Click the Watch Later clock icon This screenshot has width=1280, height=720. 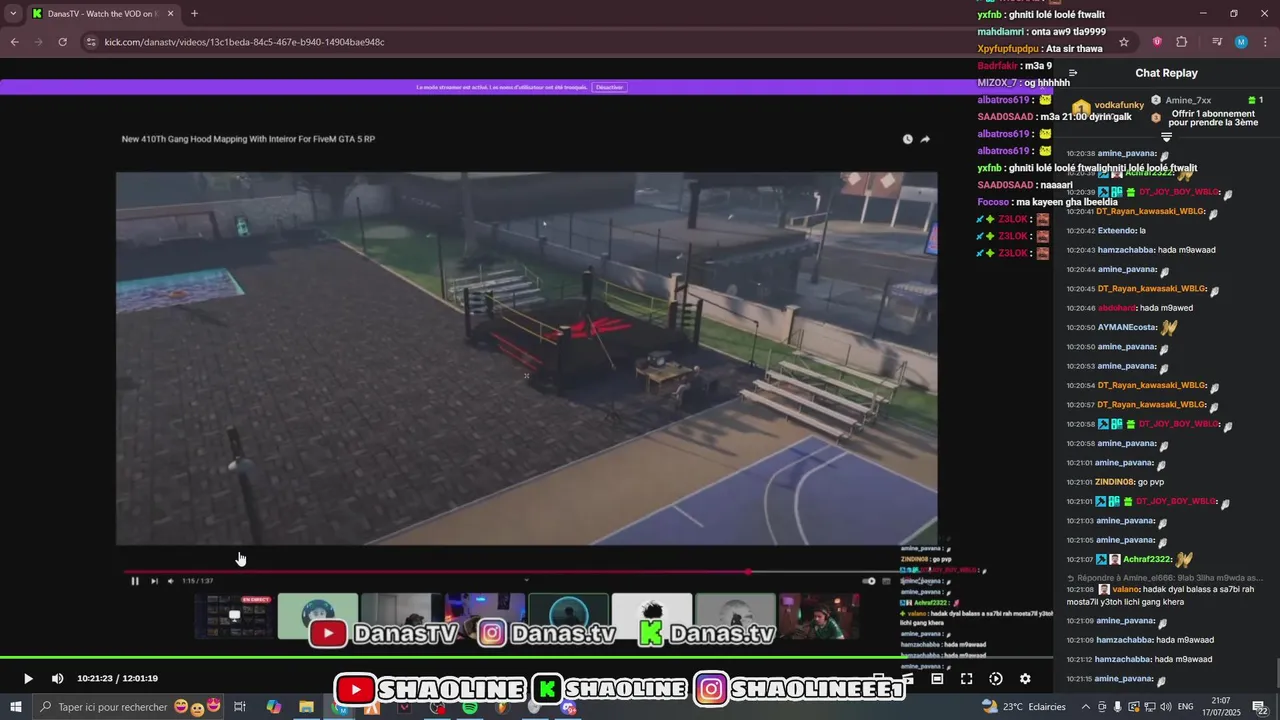coord(907,139)
